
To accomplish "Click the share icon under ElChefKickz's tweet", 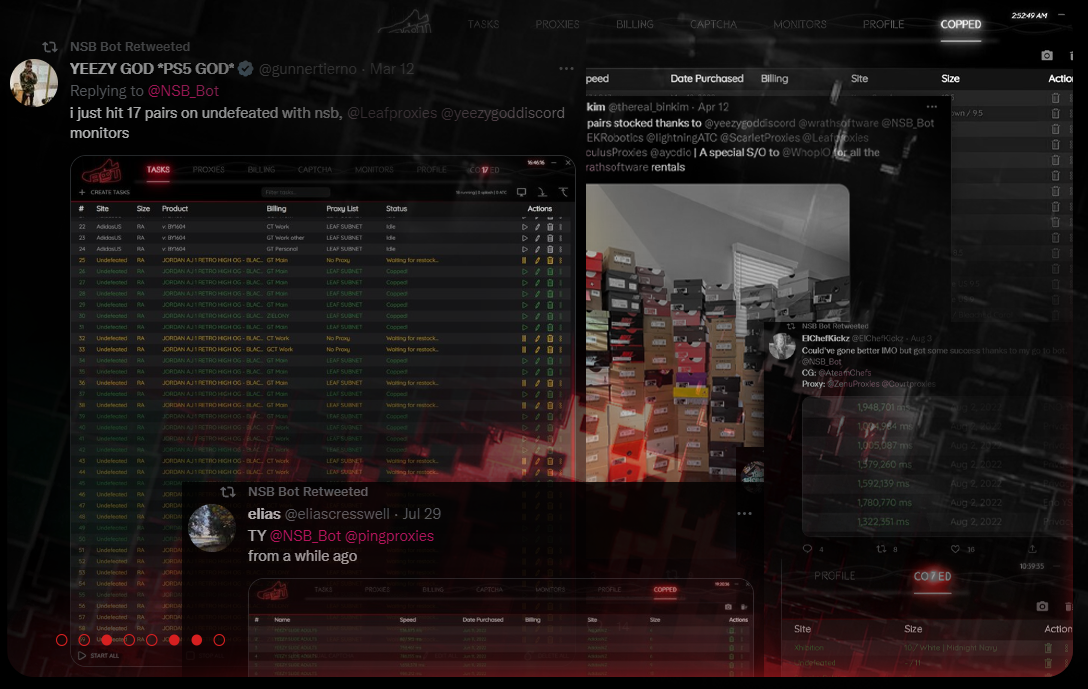I will (x=1031, y=549).
